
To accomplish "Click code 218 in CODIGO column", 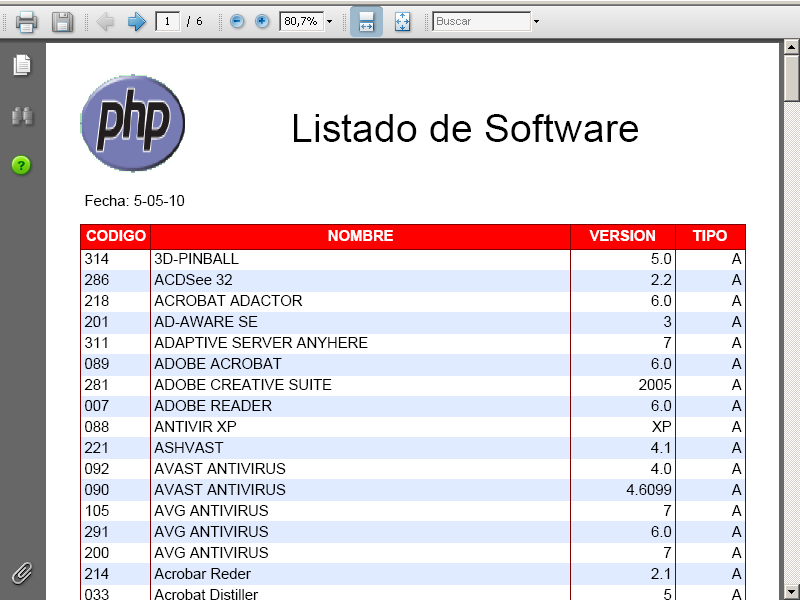I will pyautogui.click(x=96, y=301).
